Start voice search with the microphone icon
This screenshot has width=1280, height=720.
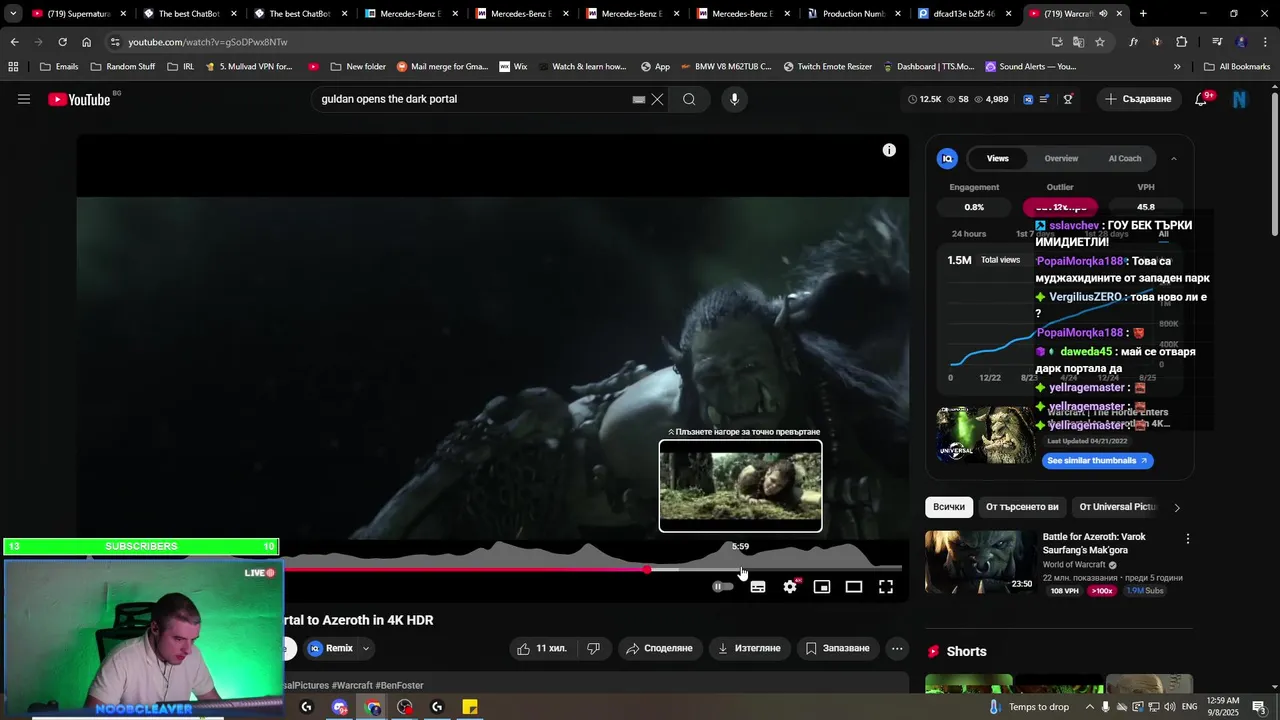click(734, 99)
